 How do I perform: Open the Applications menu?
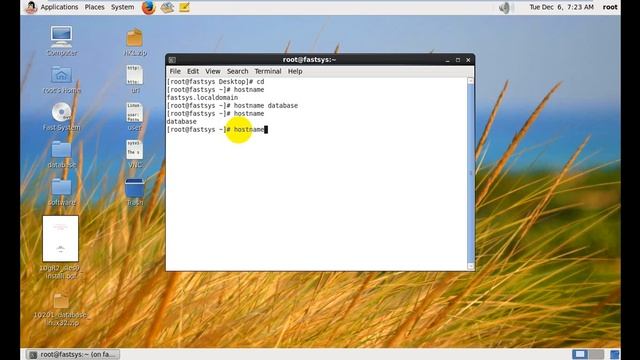[x=59, y=7]
